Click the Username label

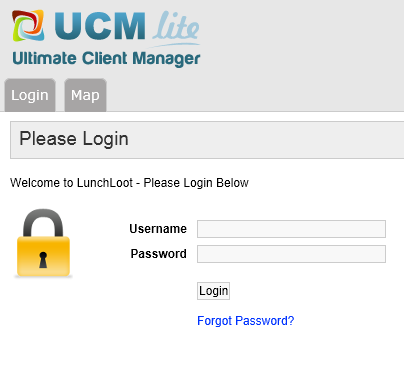(x=158, y=229)
